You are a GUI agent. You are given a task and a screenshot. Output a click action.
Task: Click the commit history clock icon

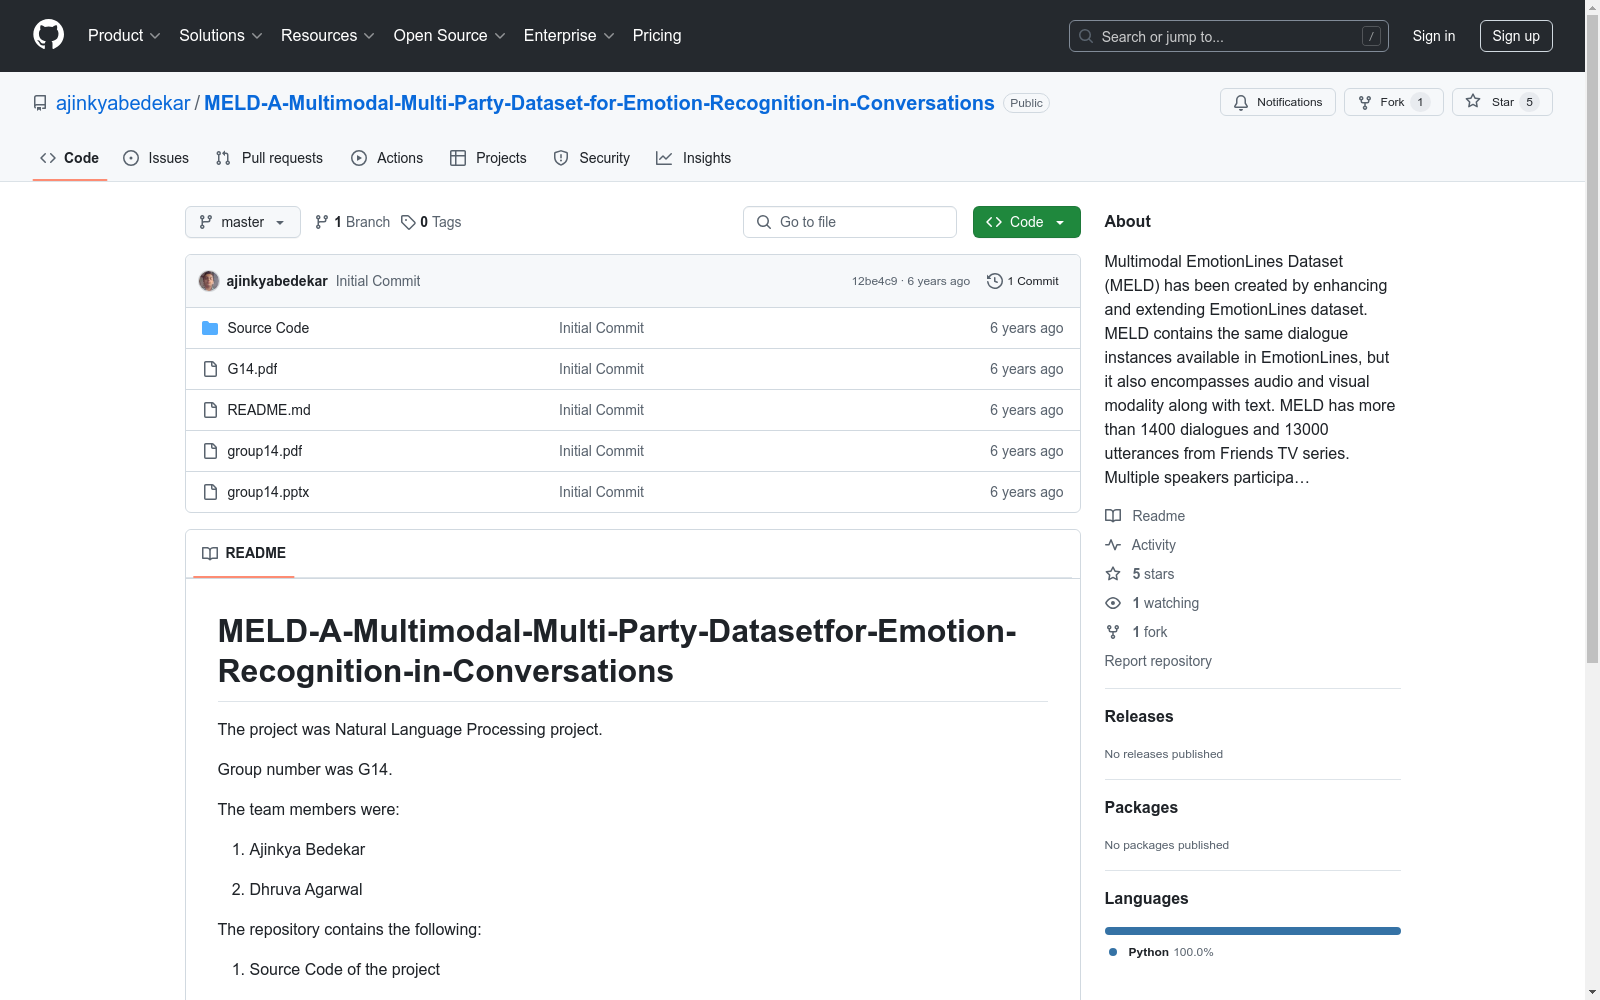pyautogui.click(x=995, y=281)
